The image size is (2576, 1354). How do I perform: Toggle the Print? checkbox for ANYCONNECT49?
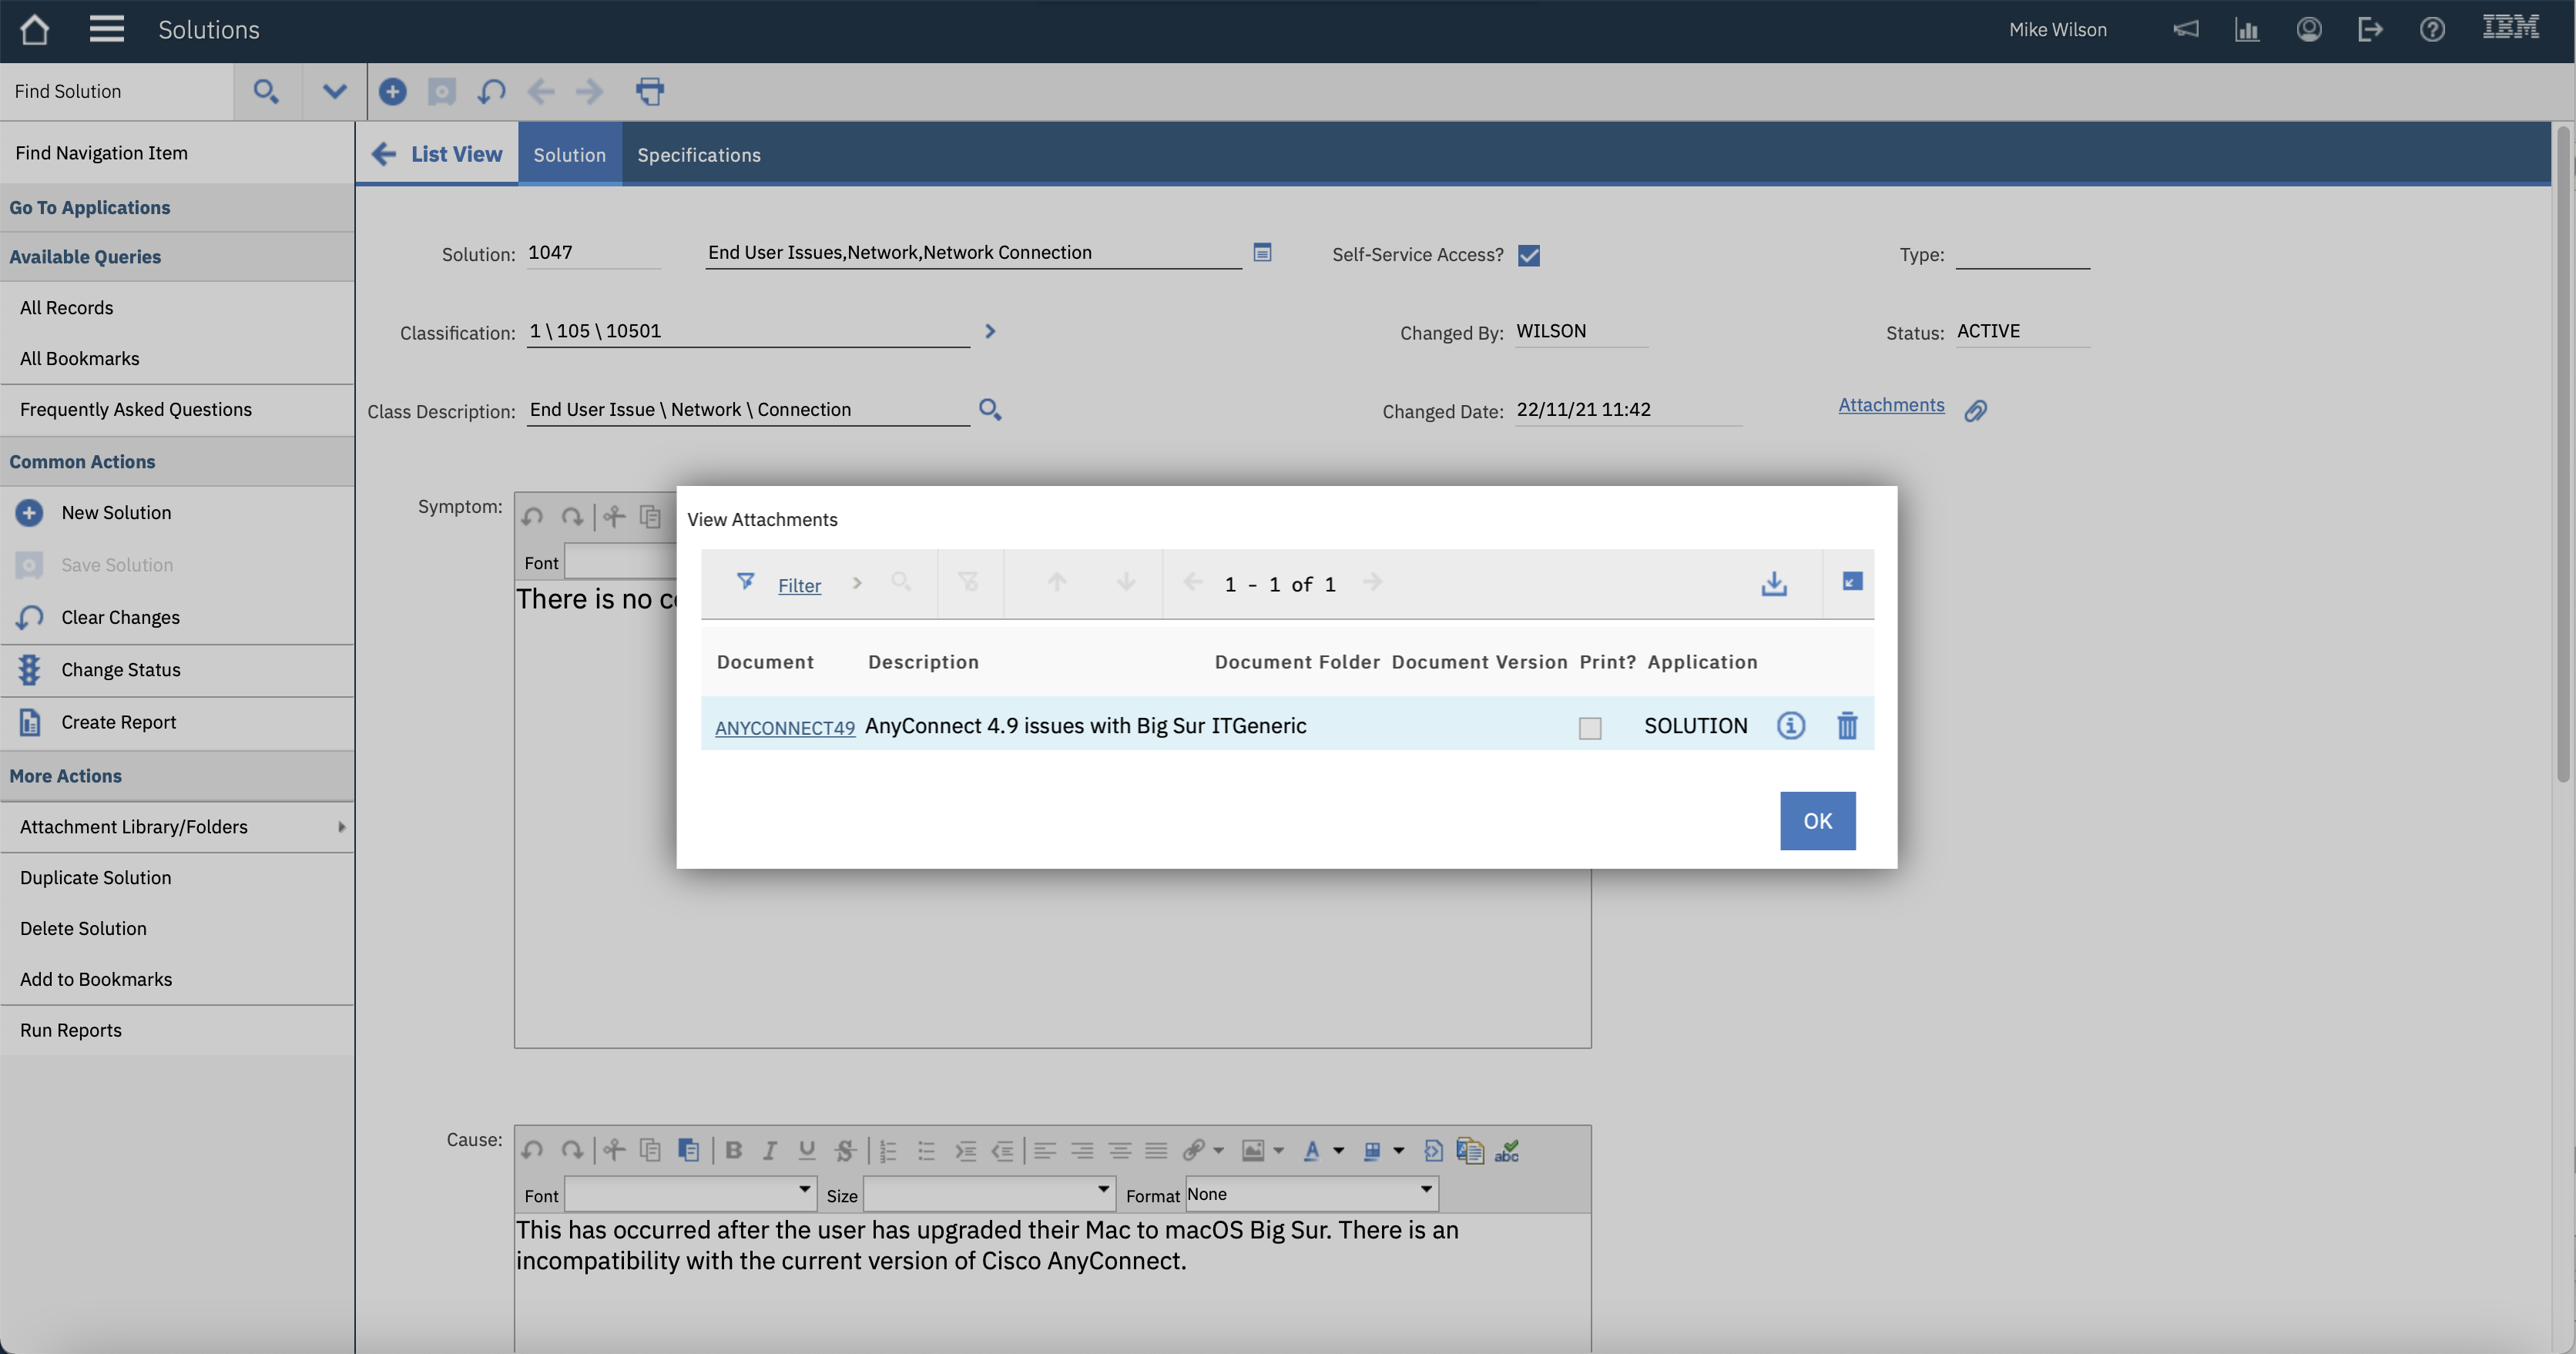coord(1589,728)
